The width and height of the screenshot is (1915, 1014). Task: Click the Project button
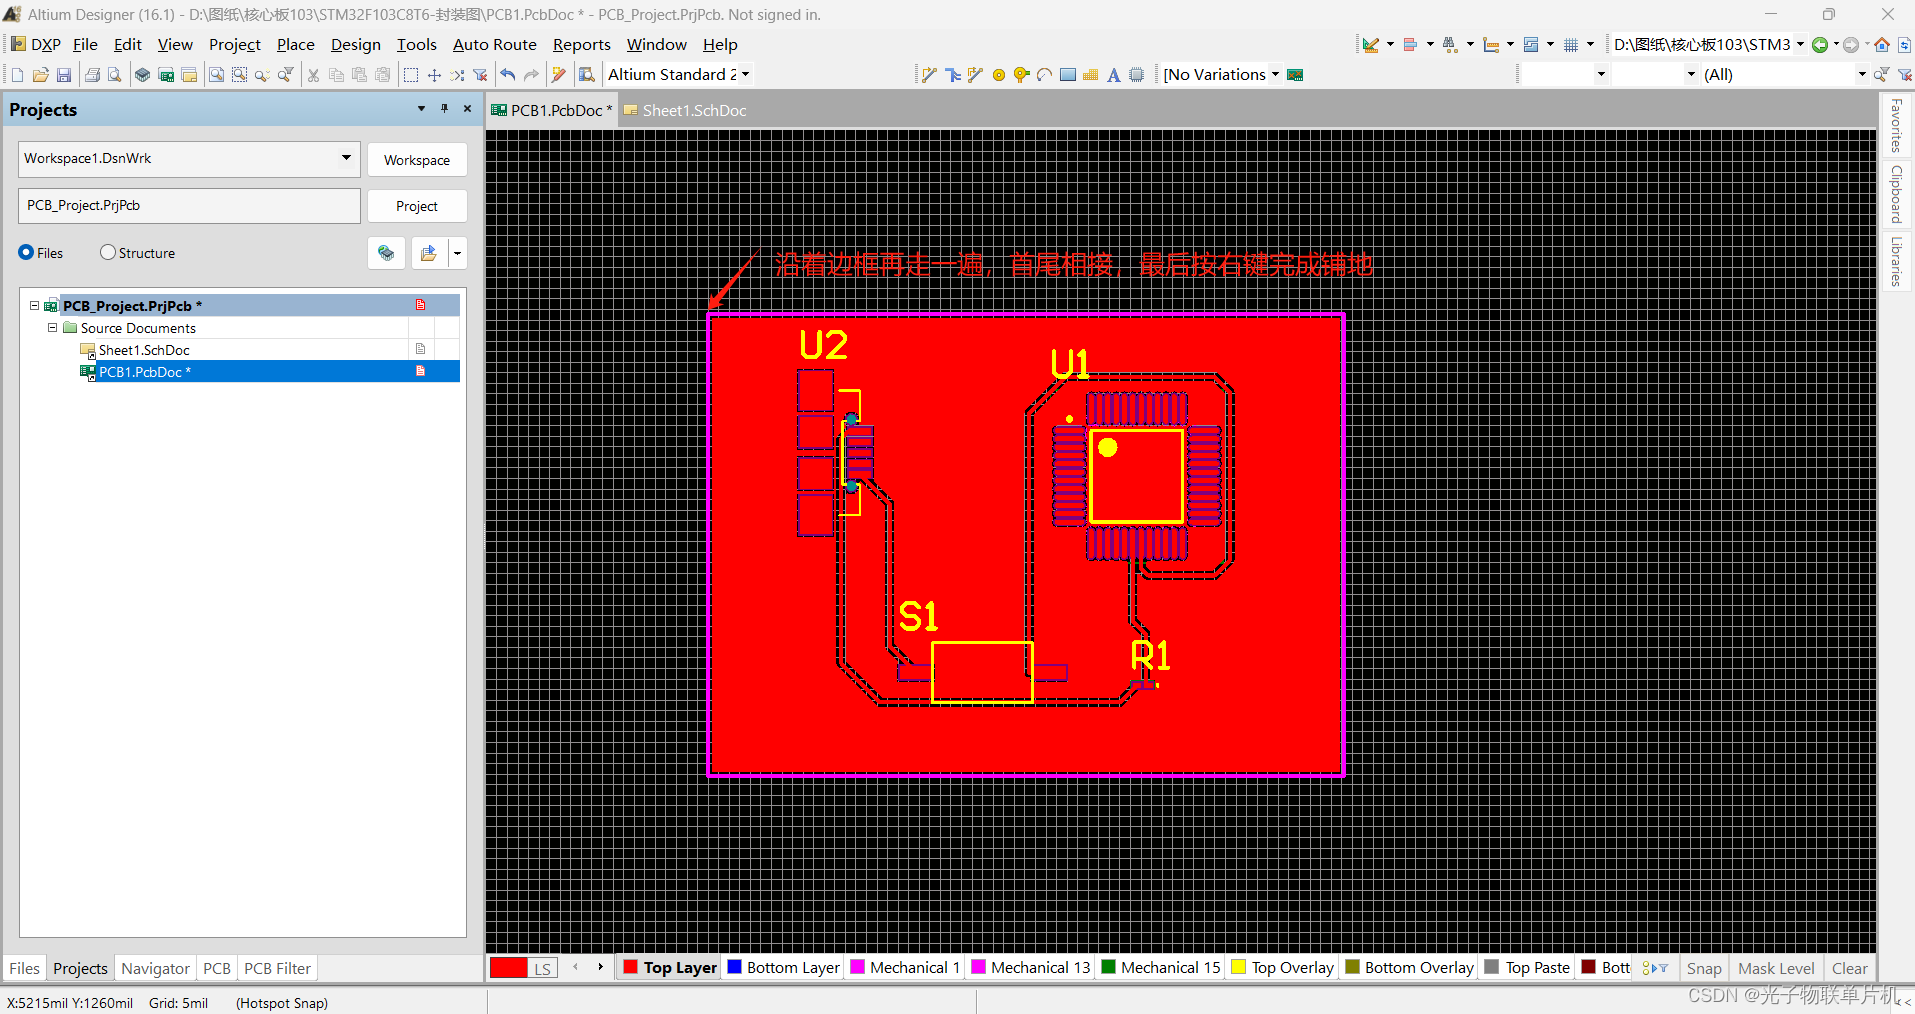417,206
